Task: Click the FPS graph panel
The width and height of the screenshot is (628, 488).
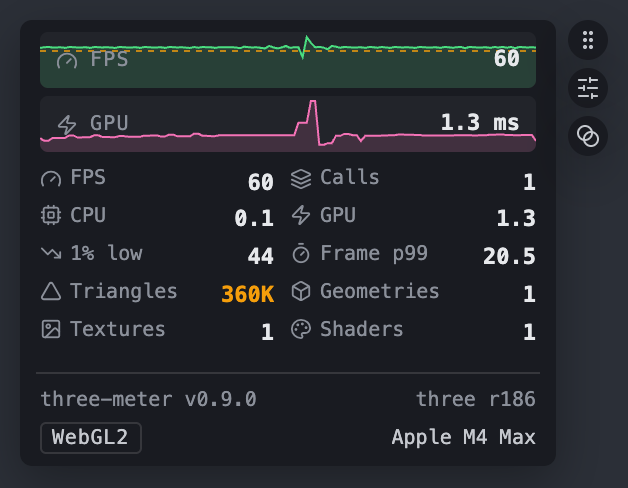Action: click(x=288, y=60)
